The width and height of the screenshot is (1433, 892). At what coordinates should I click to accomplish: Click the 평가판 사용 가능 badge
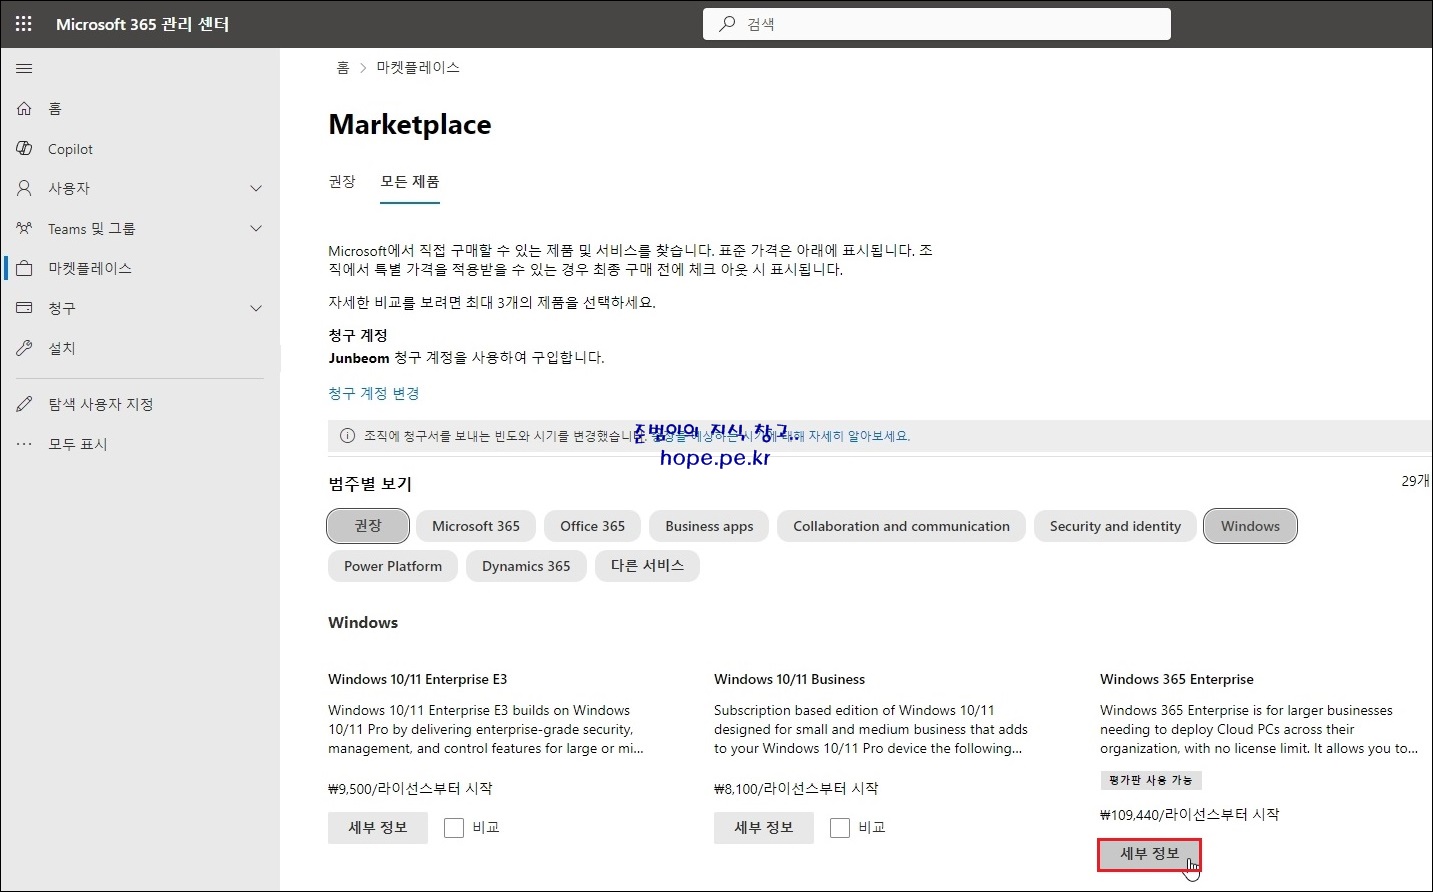1151,780
